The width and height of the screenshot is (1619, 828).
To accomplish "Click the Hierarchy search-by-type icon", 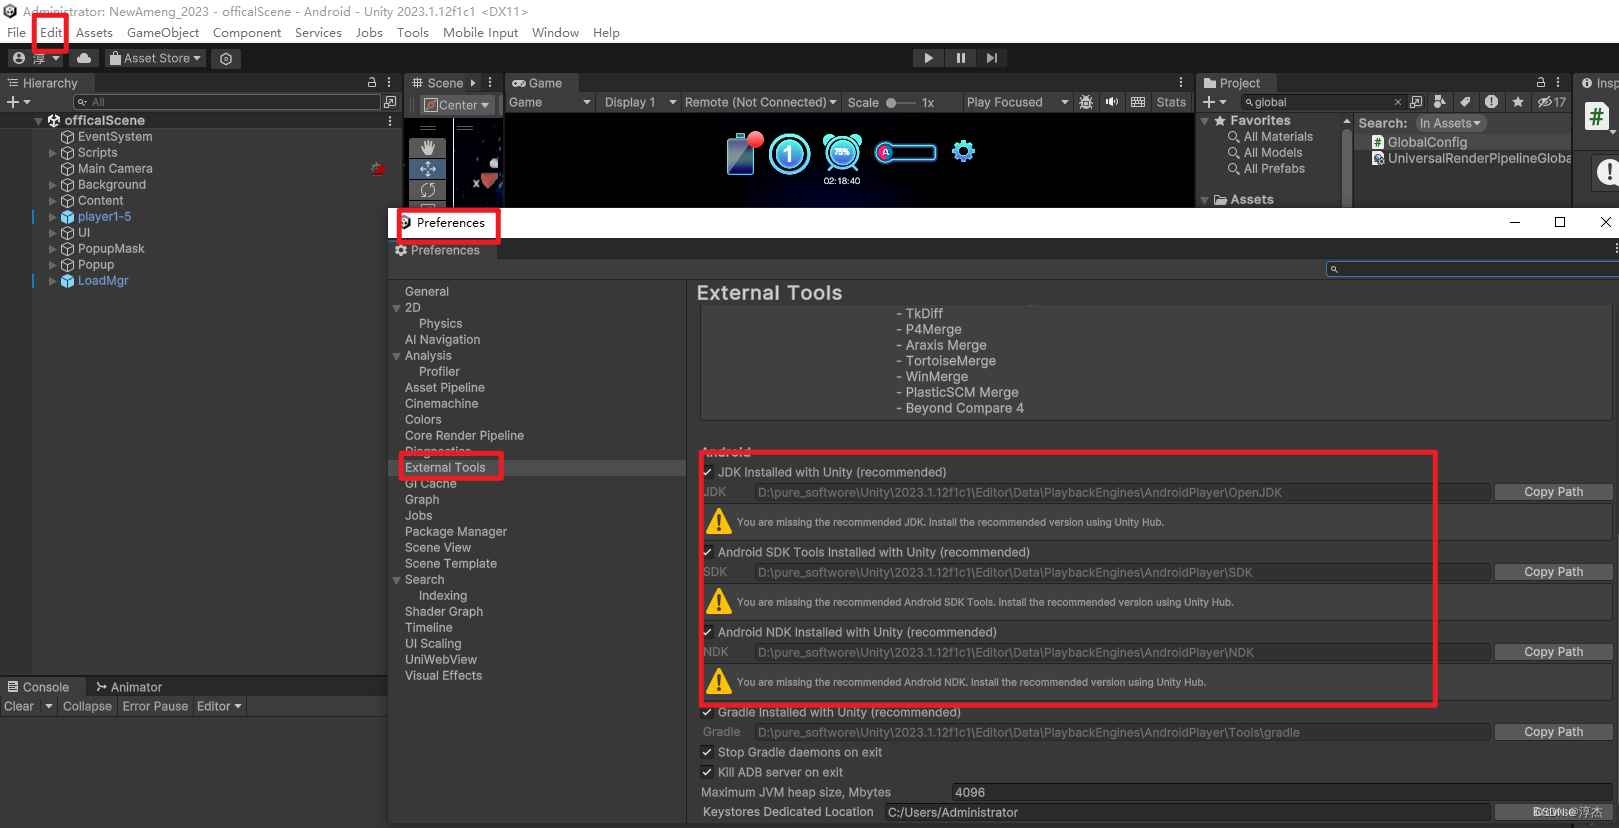I will pyautogui.click(x=390, y=102).
